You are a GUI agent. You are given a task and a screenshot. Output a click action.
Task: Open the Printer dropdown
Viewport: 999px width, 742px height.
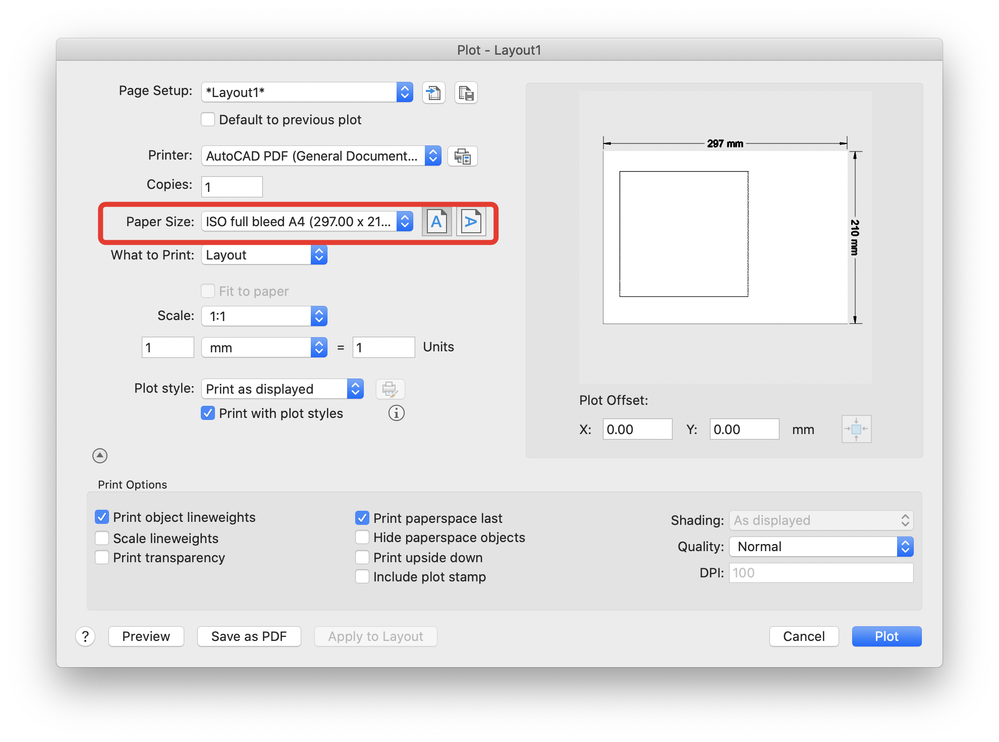coord(321,156)
